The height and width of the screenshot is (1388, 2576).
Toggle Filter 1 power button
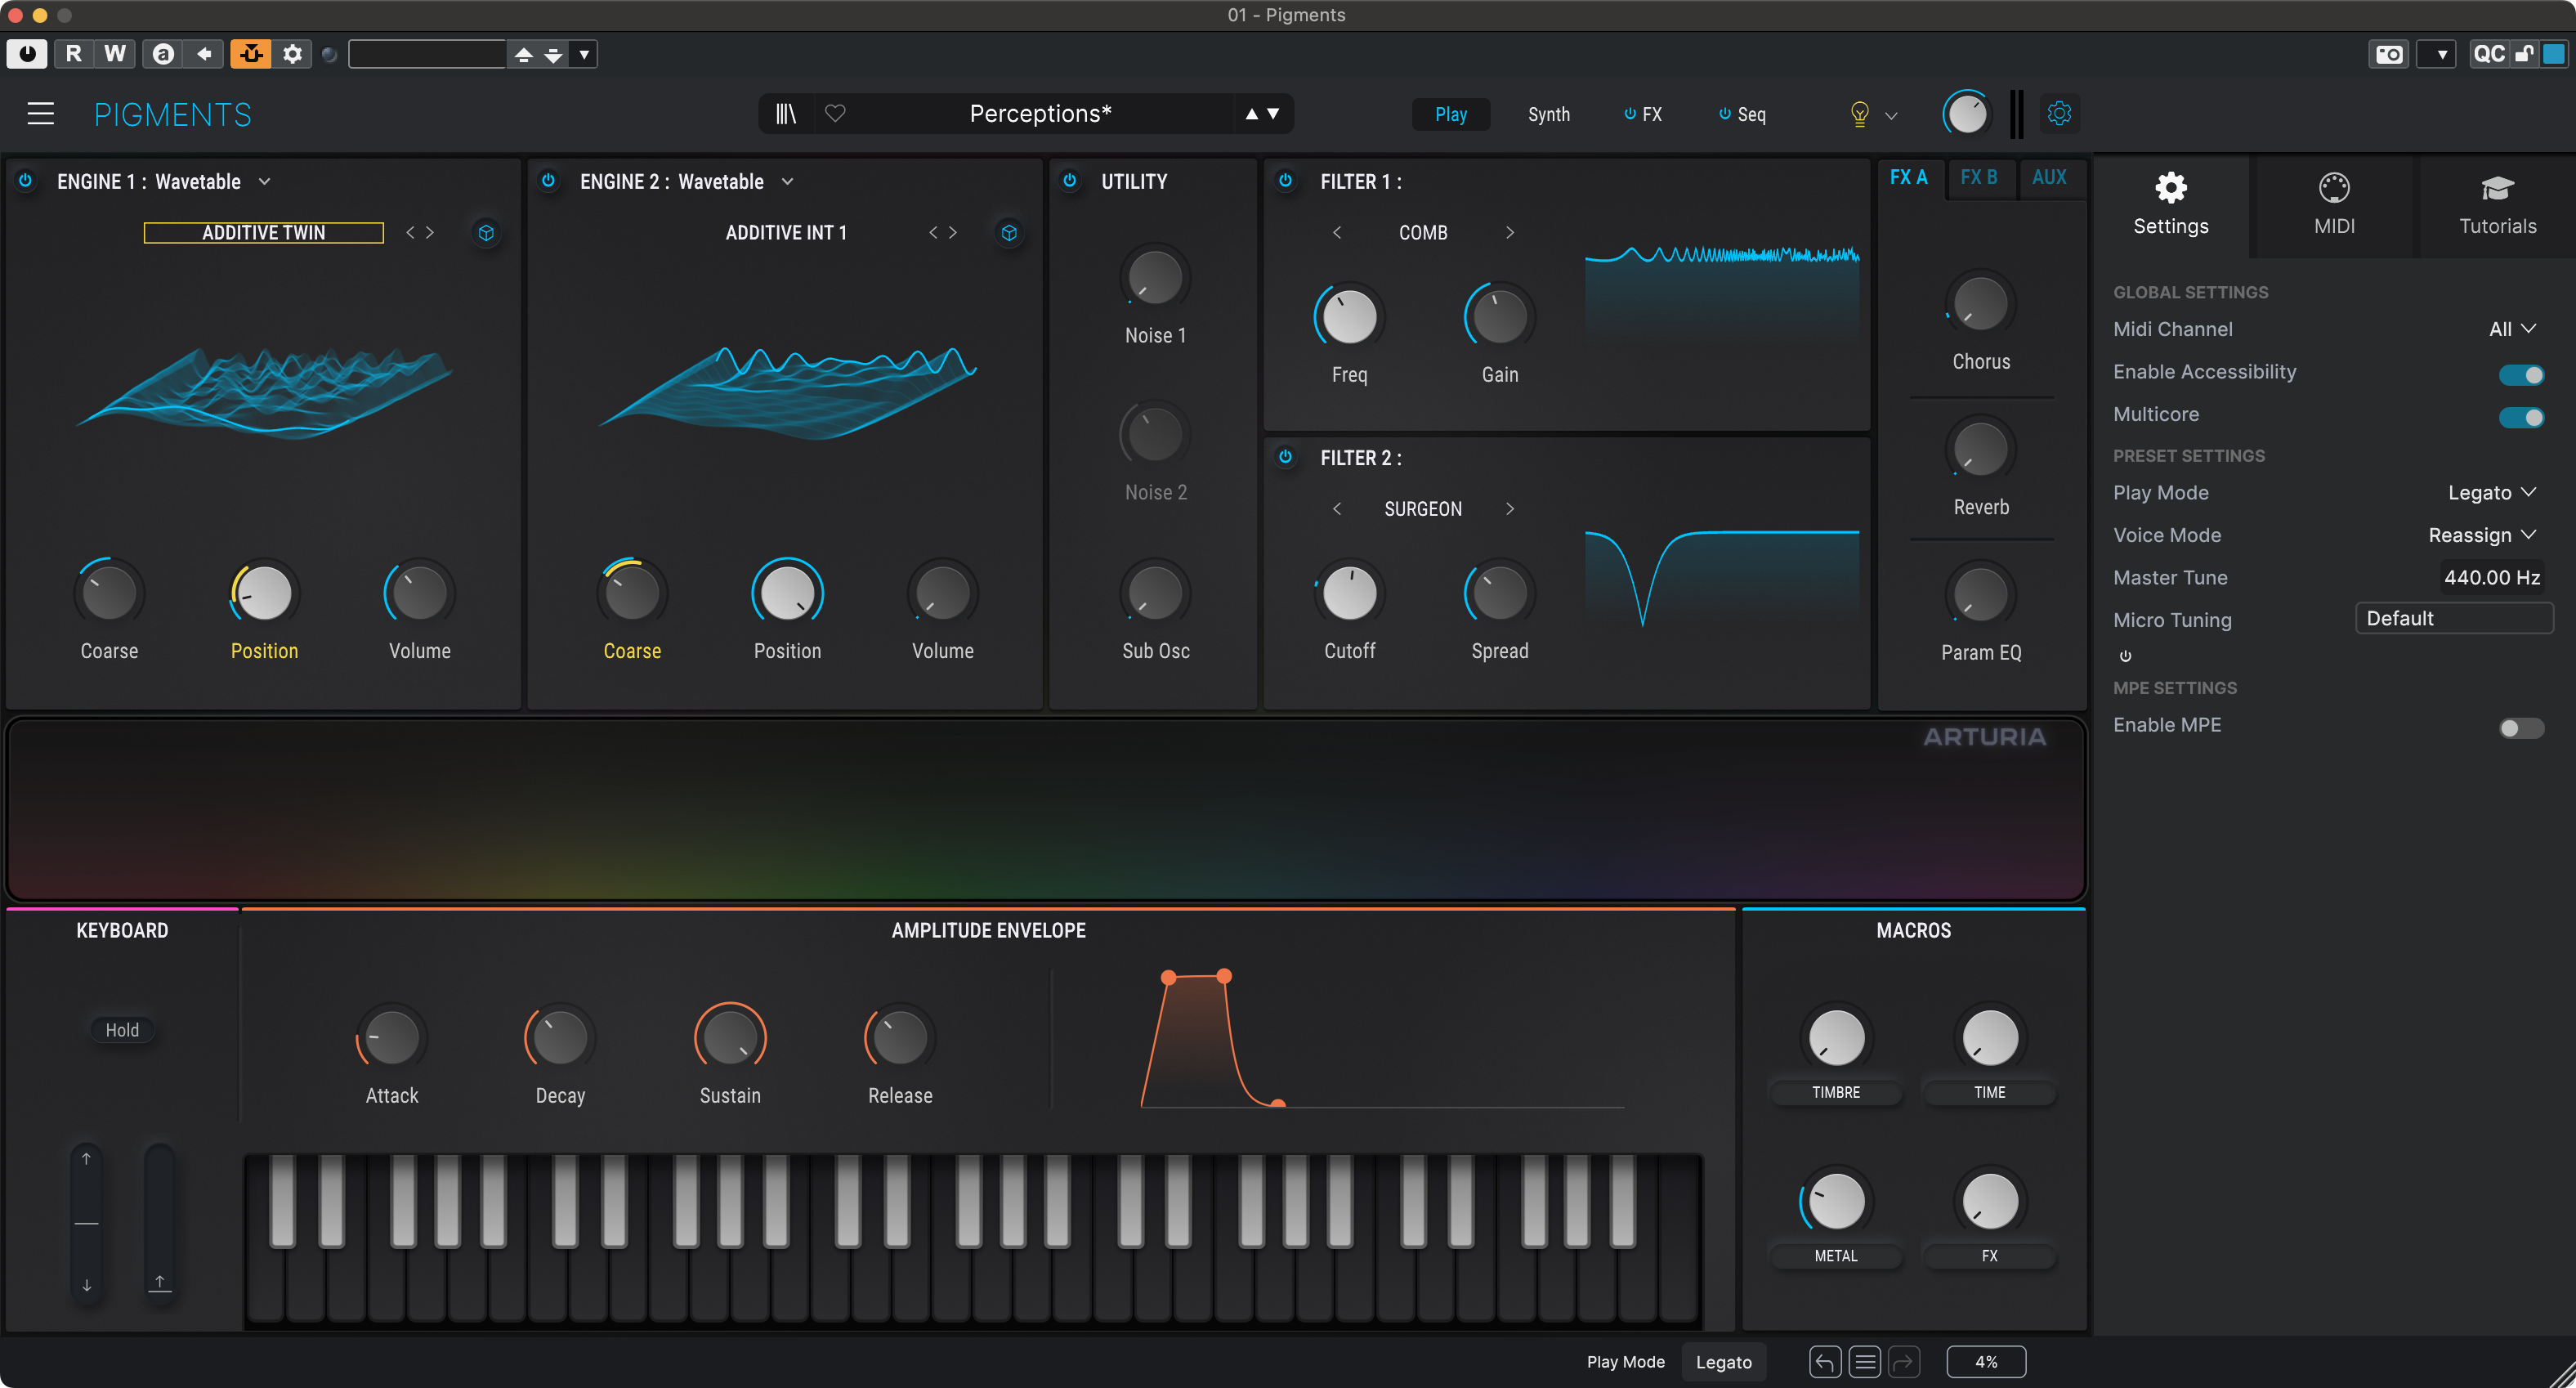1286,181
